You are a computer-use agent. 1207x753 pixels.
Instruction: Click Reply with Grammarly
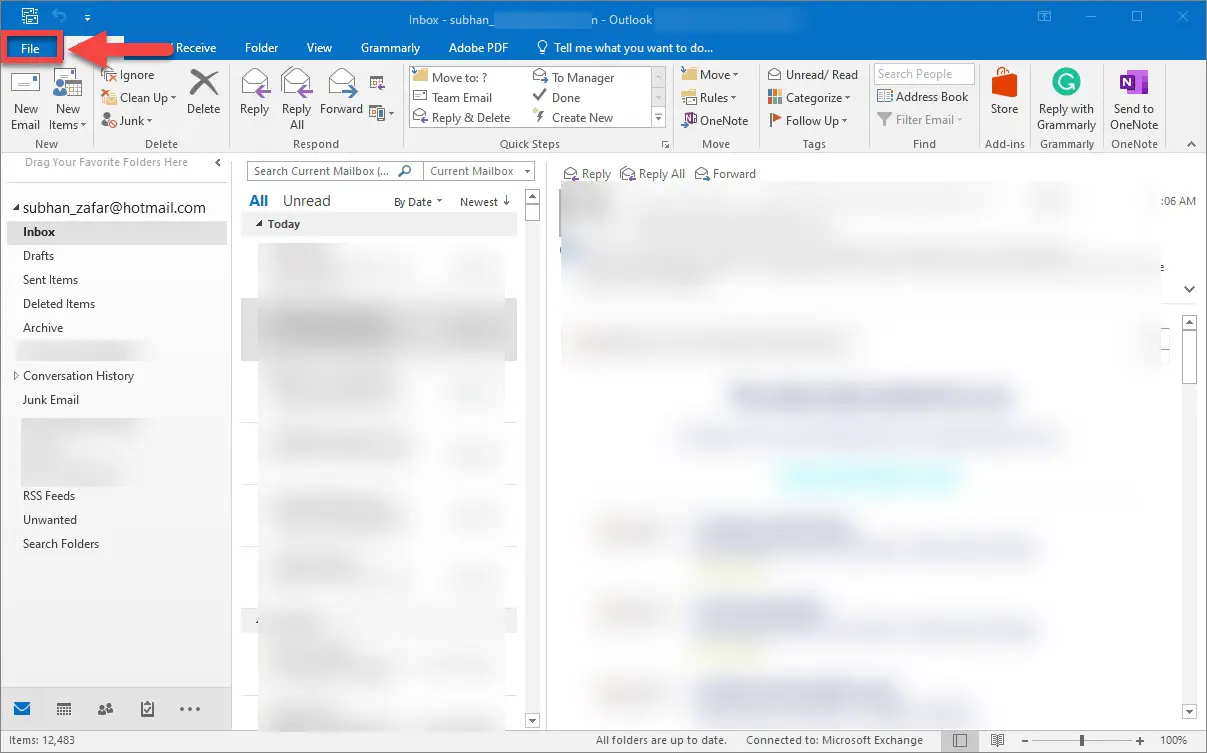click(1066, 99)
